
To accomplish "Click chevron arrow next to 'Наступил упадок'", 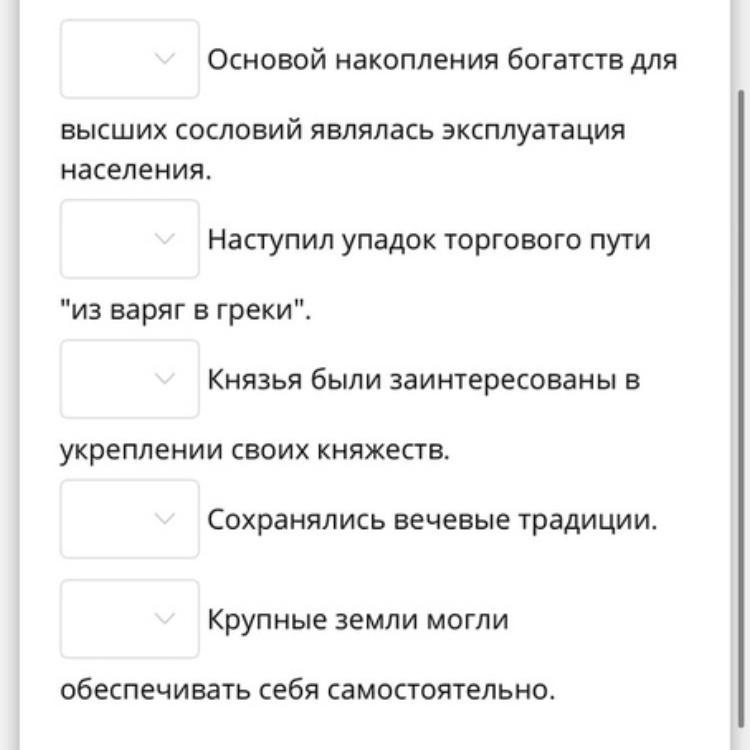I will (x=166, y=239).
